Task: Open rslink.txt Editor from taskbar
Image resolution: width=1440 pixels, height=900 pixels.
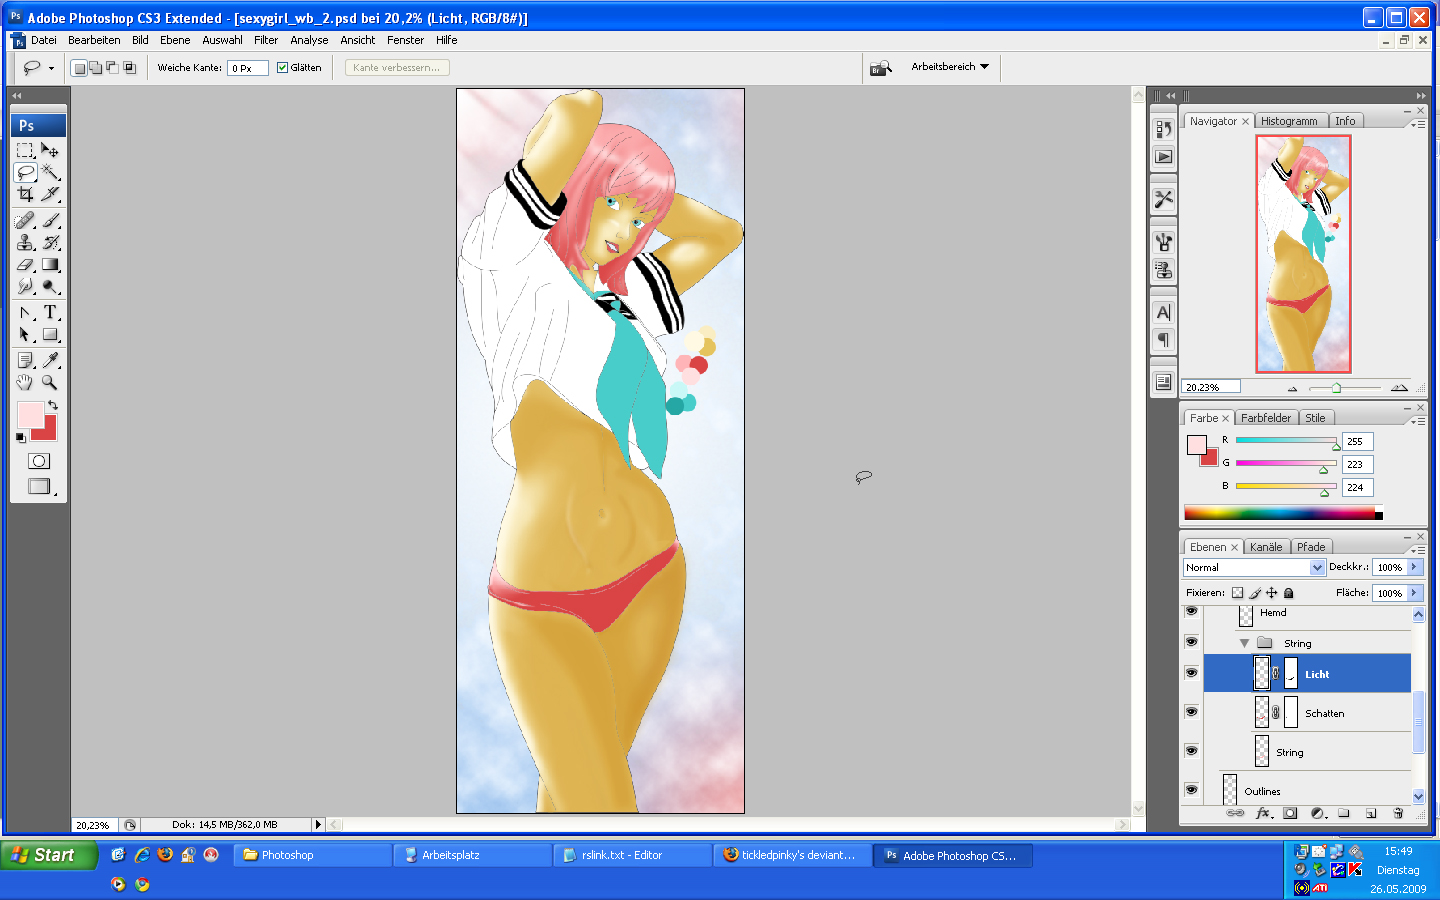Action: click(632, 855)
